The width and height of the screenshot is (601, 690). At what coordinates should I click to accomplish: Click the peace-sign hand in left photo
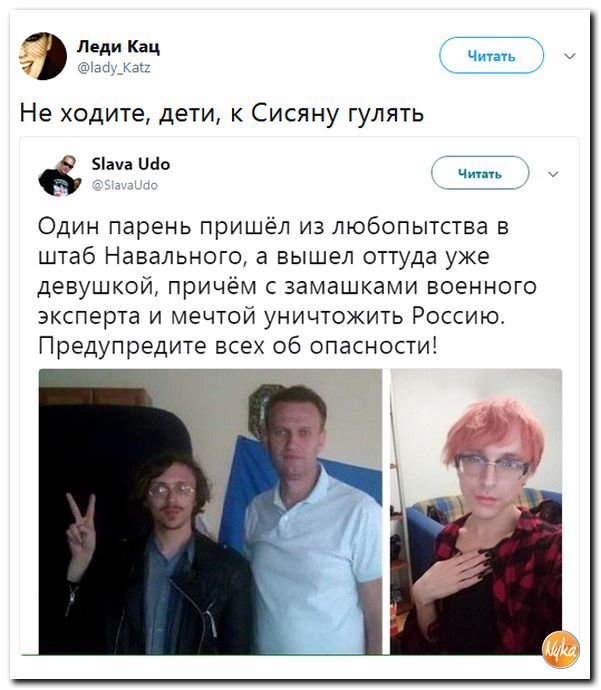(81, 530)
